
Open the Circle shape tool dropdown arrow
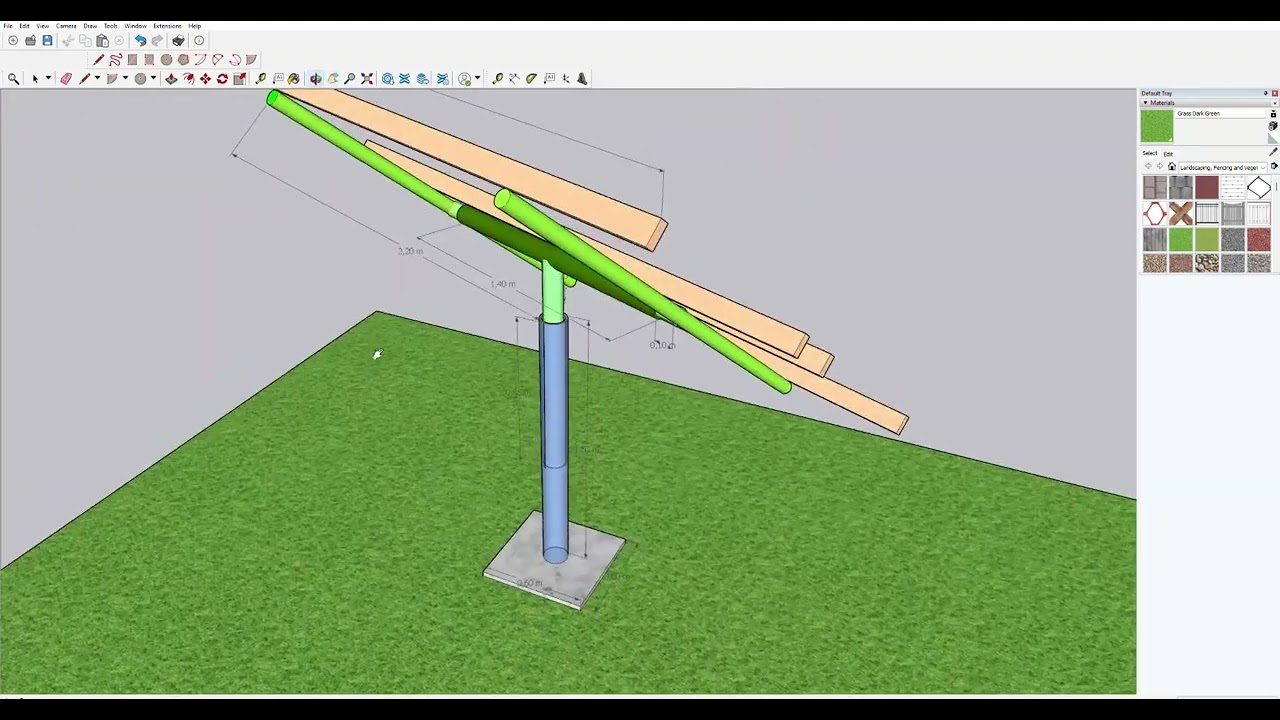point(153,78)
